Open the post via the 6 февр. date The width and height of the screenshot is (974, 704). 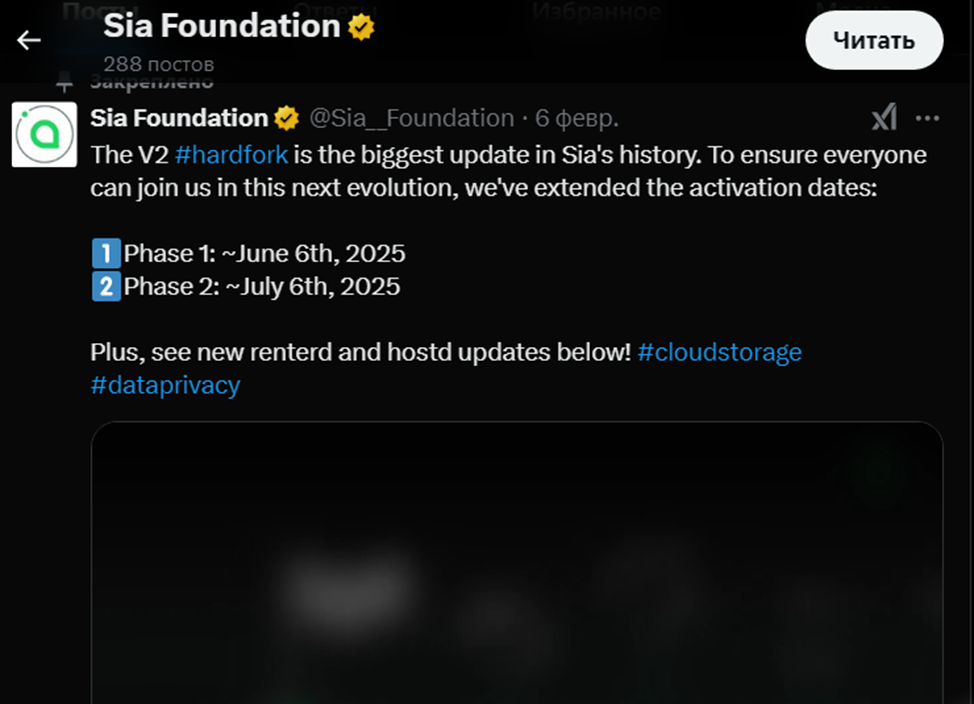[577, 118]
